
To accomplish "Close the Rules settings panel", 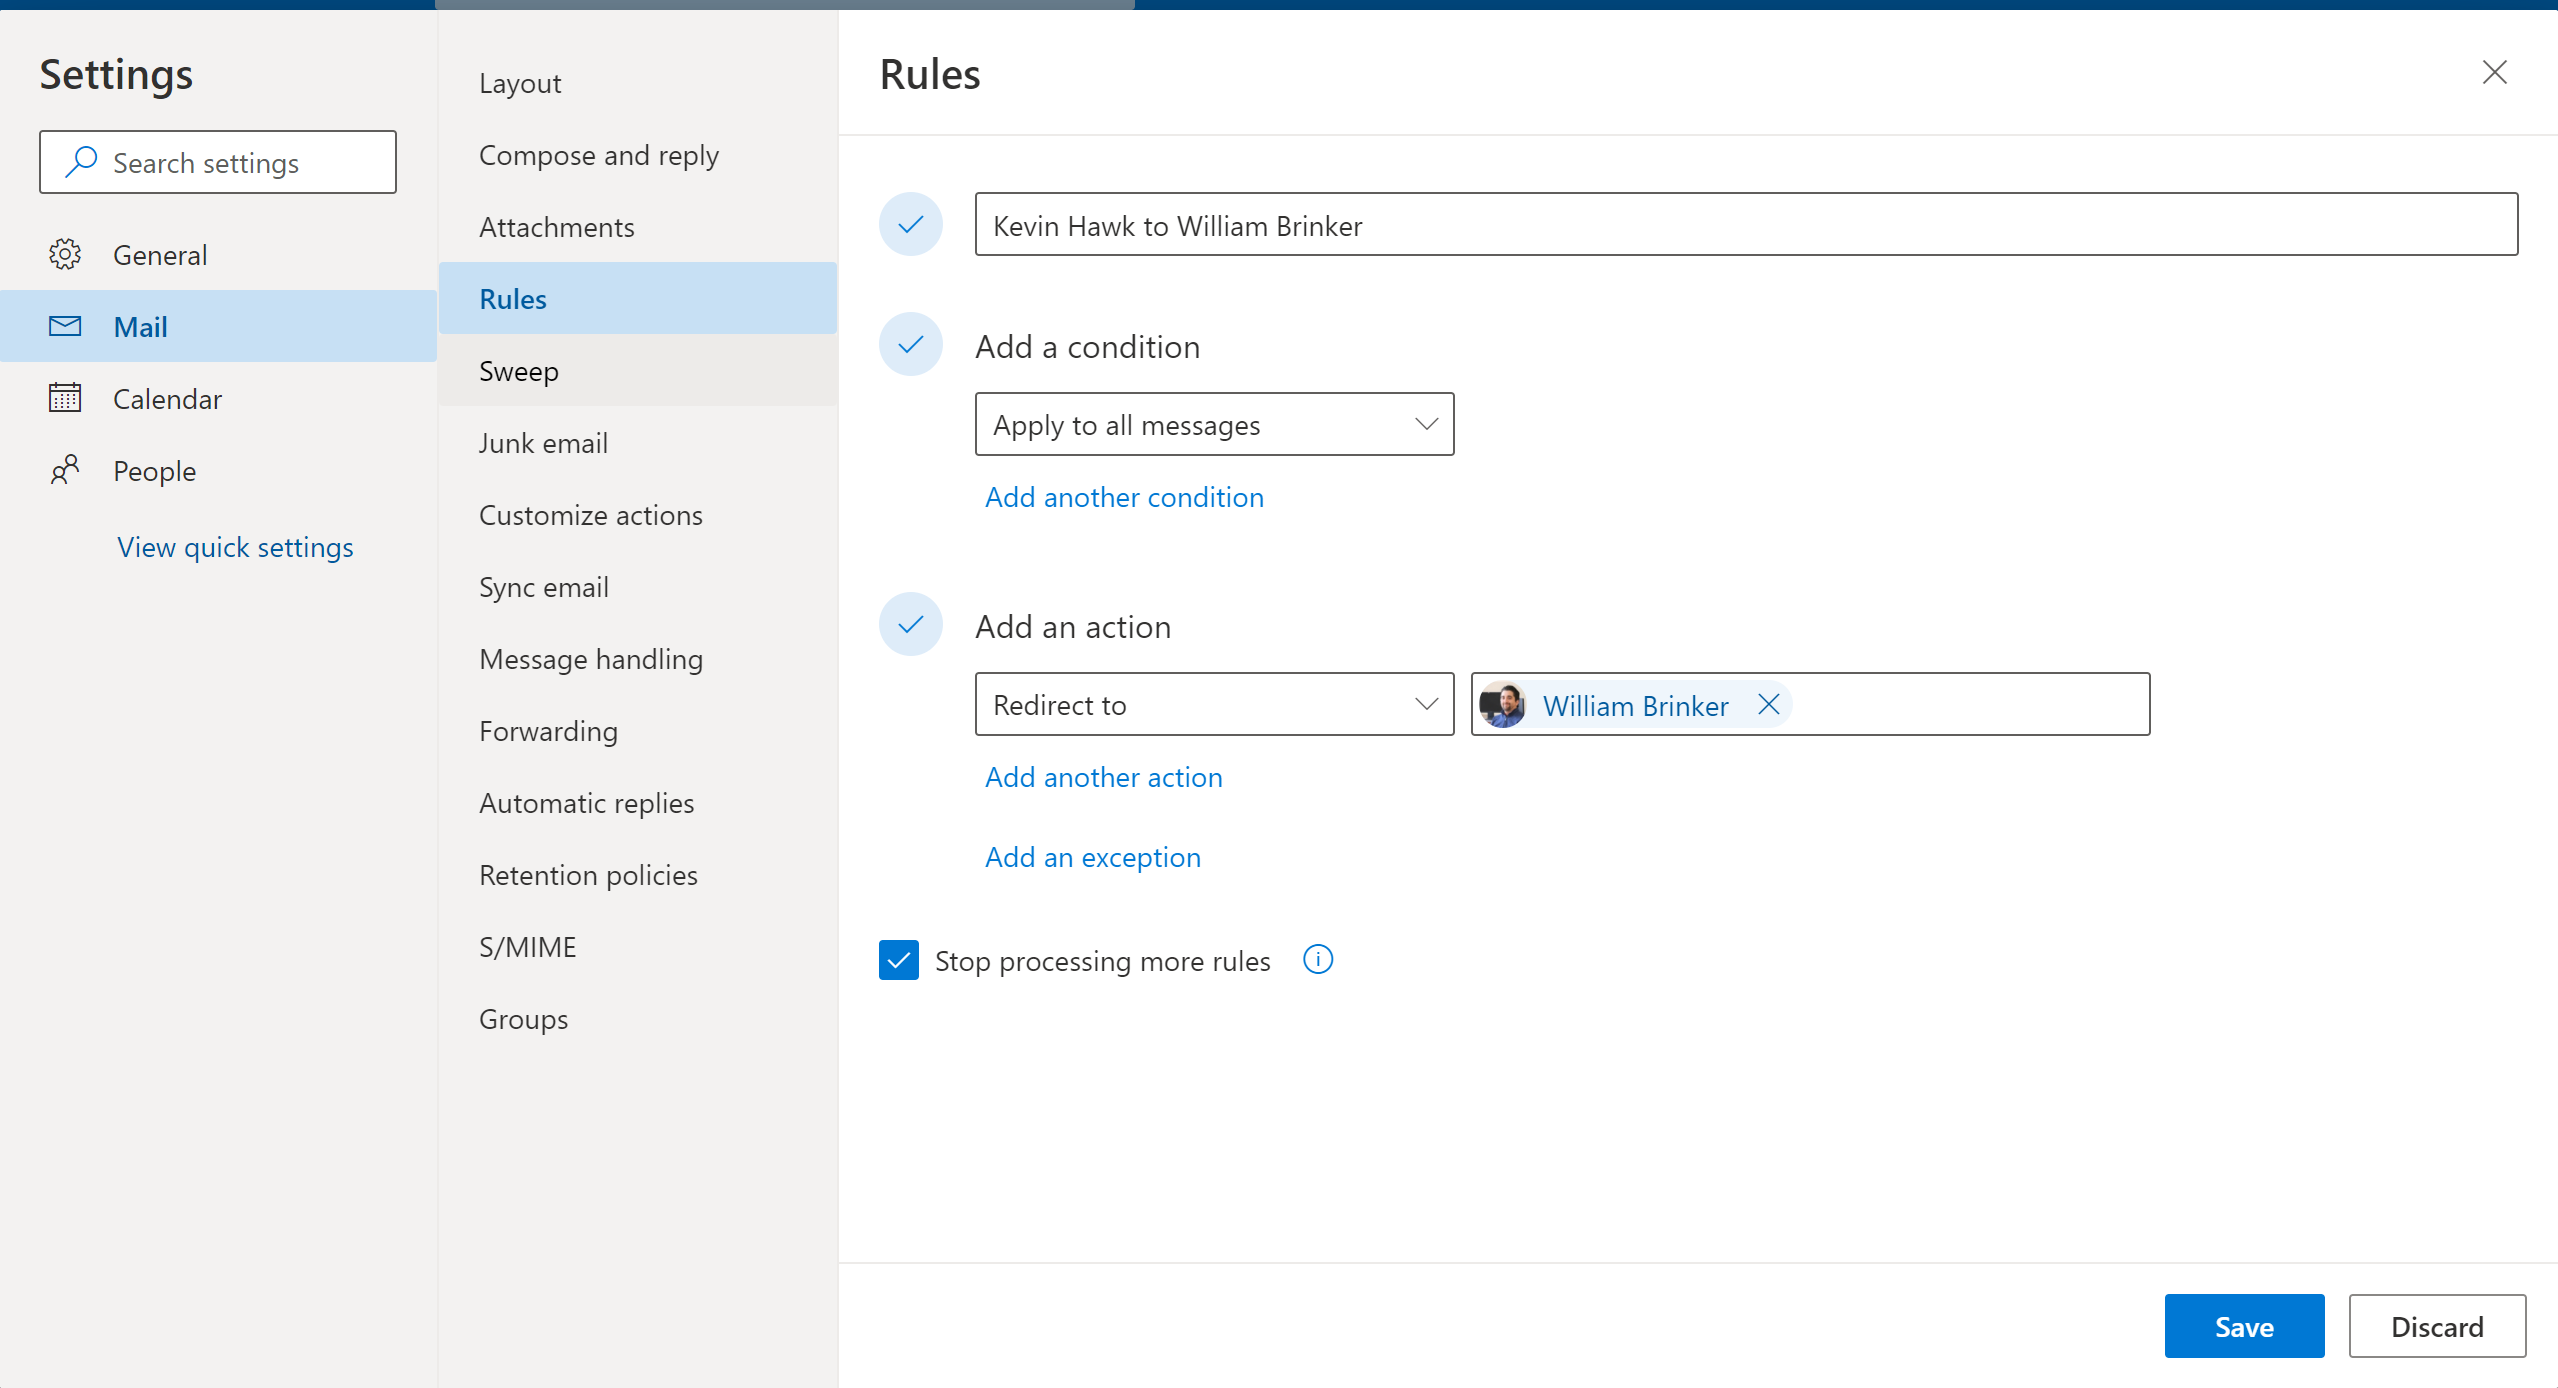I will tap(2494, 72).
